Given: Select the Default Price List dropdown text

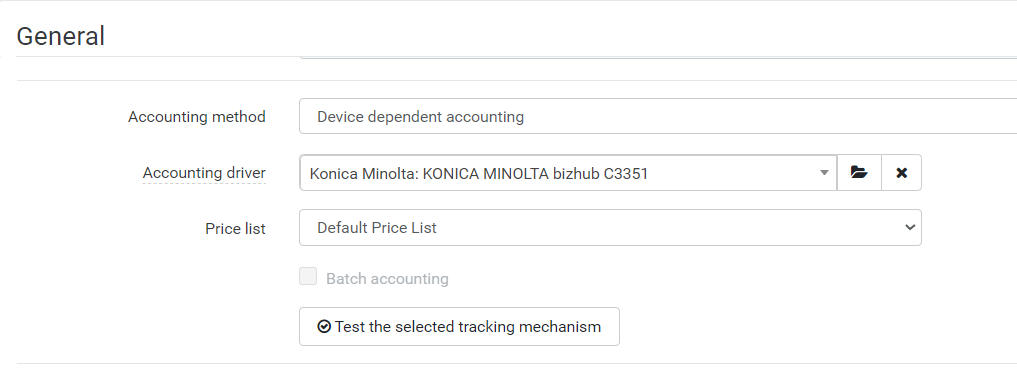Looking at the screenshot, I should pyautogui.click(x=377, y=228).
